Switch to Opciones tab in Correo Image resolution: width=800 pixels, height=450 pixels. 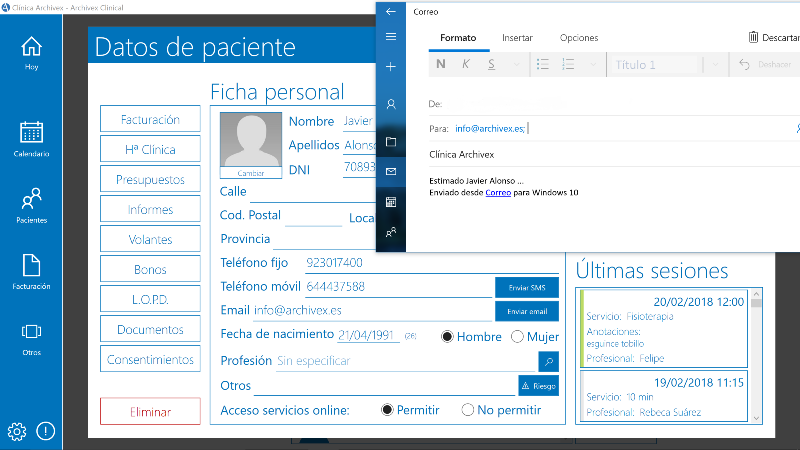[579, 38]
